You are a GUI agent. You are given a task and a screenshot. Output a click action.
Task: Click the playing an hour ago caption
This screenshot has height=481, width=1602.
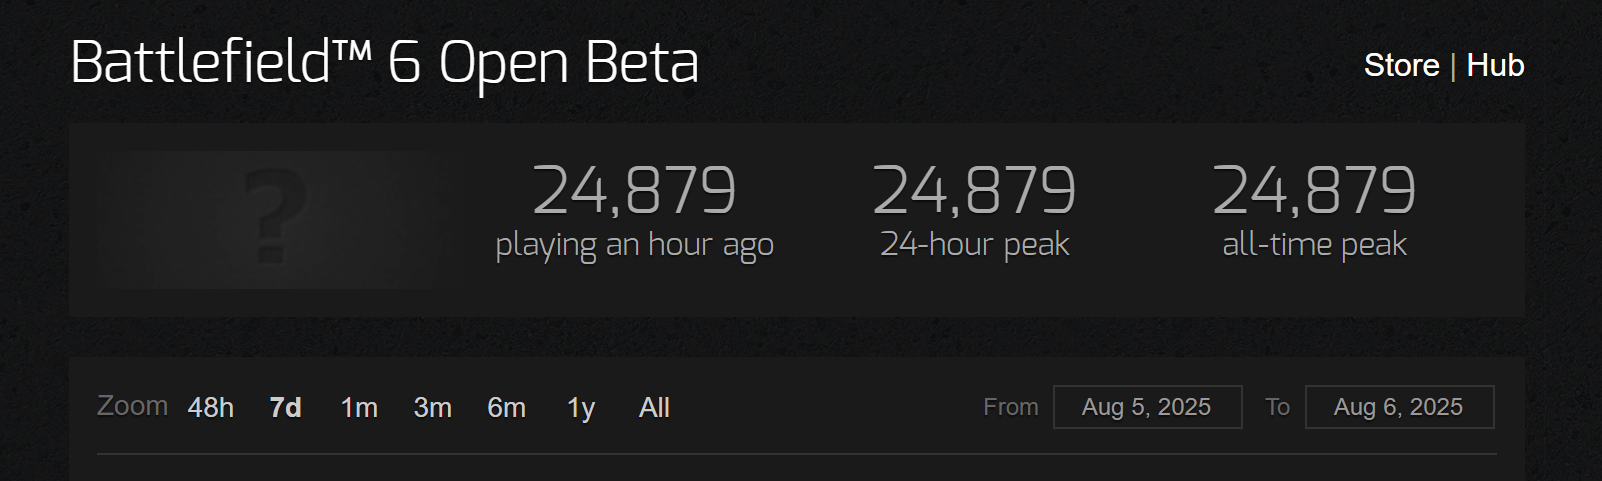point(635,245)
